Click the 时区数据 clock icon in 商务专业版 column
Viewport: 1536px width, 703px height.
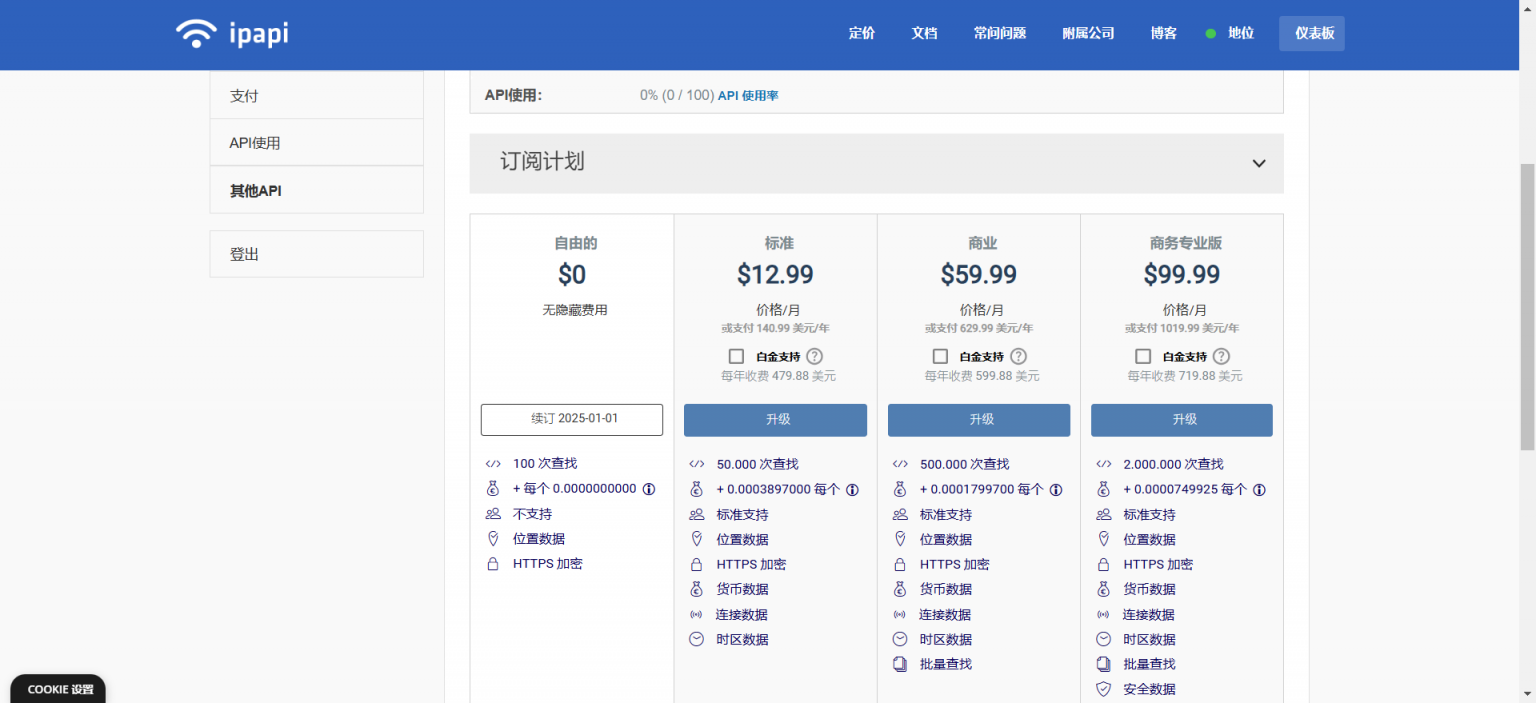[1103, 638]
